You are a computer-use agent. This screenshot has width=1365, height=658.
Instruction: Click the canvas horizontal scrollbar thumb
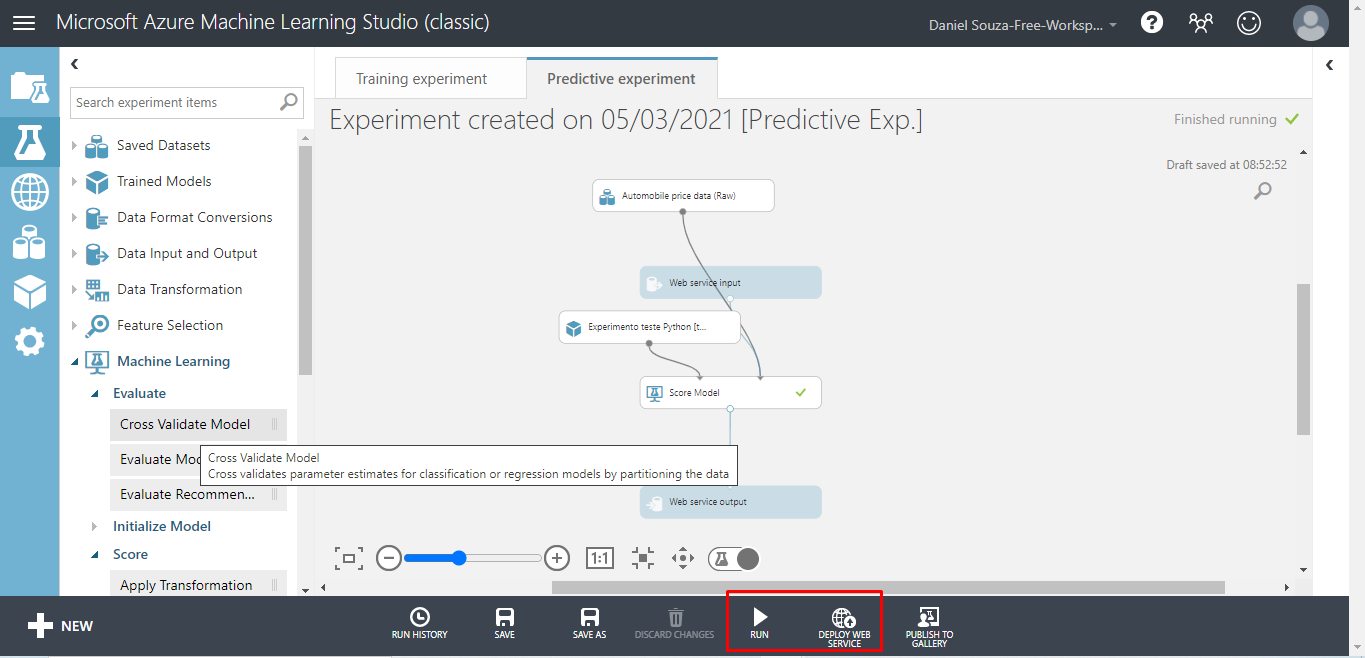[x=888, y=587]
